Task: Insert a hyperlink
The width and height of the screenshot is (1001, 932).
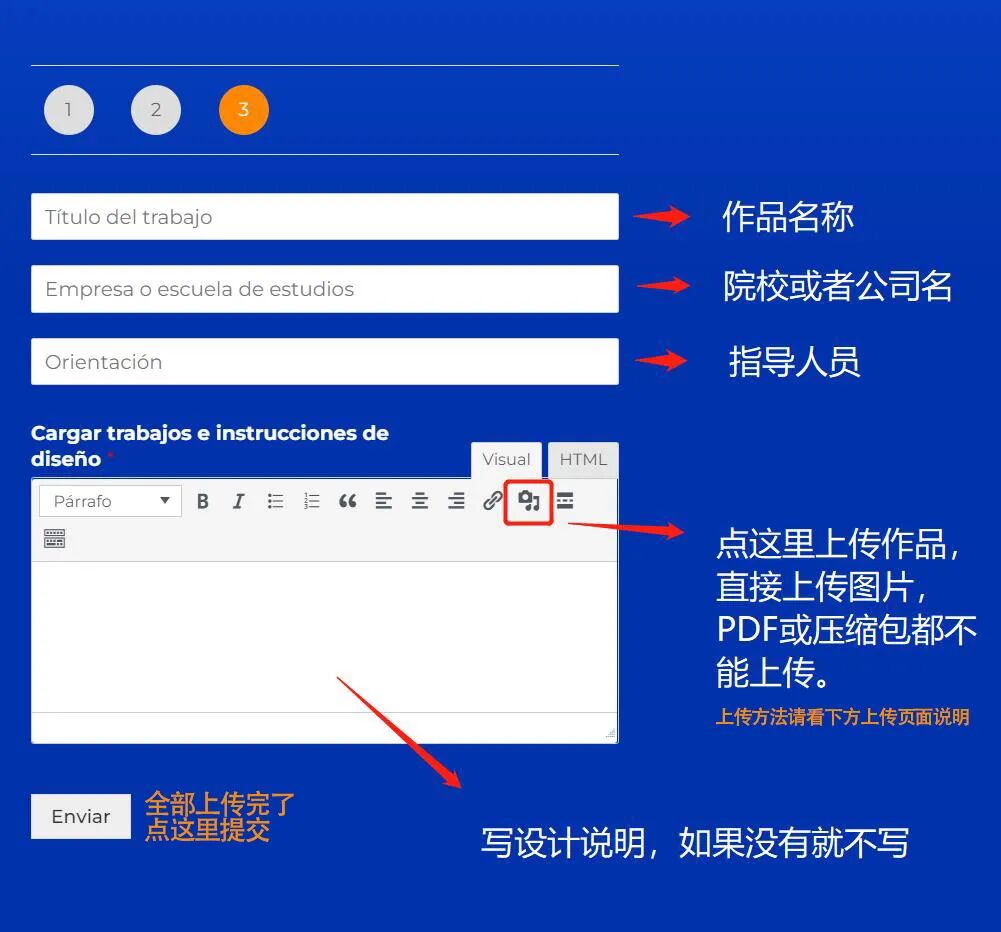Action: (x=492, y=500)
